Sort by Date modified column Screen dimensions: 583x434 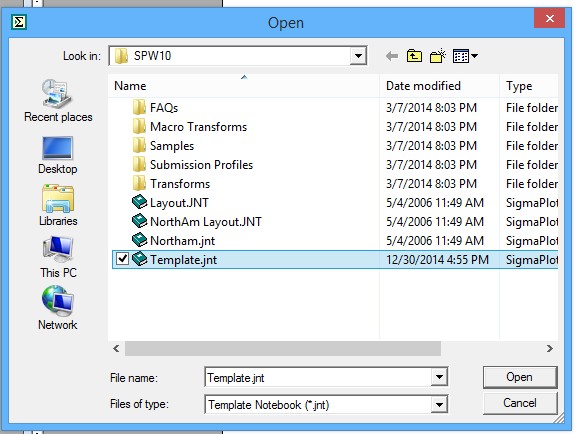pyautogui.click(x=439, y=86)
